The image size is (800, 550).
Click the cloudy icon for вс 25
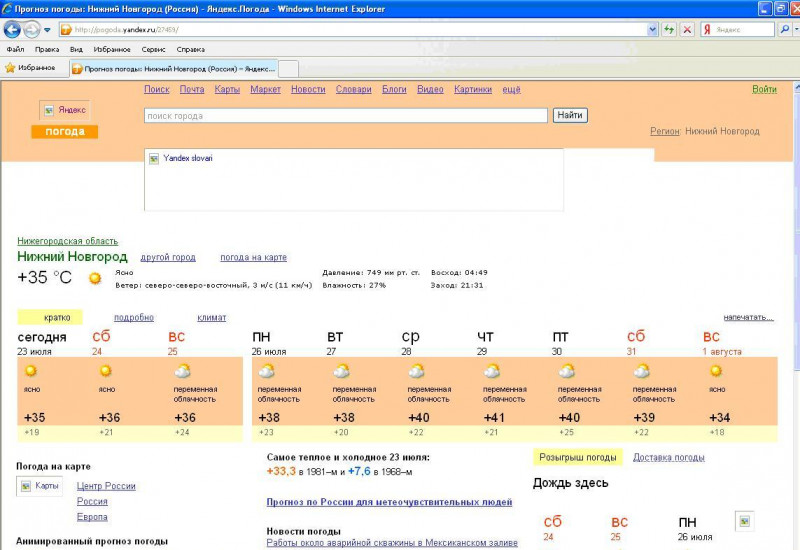pyautogui.click(x=182, y=370)
